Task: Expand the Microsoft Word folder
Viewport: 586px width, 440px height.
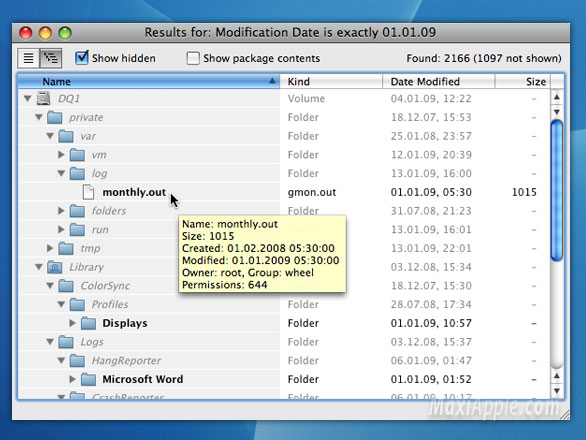Action: (x=73, y=379)
